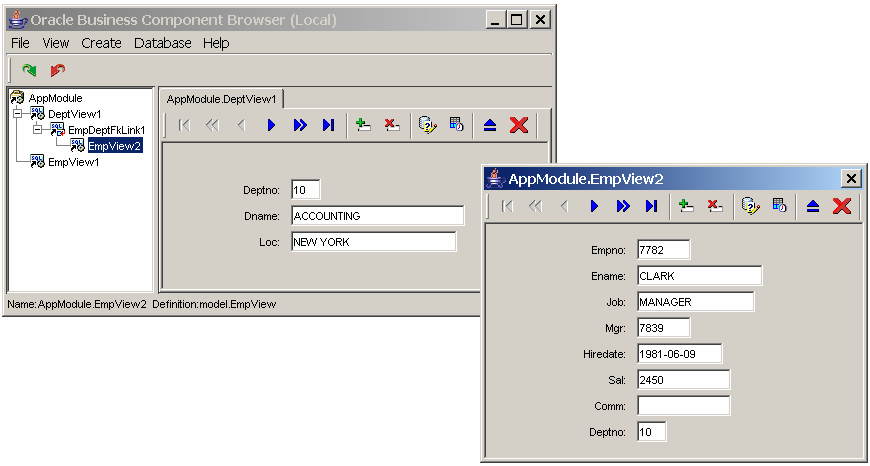Screen dimensions: 870x466
Task: Go to previous record in DeptView1 toolbar
Action: coord(241,125)
